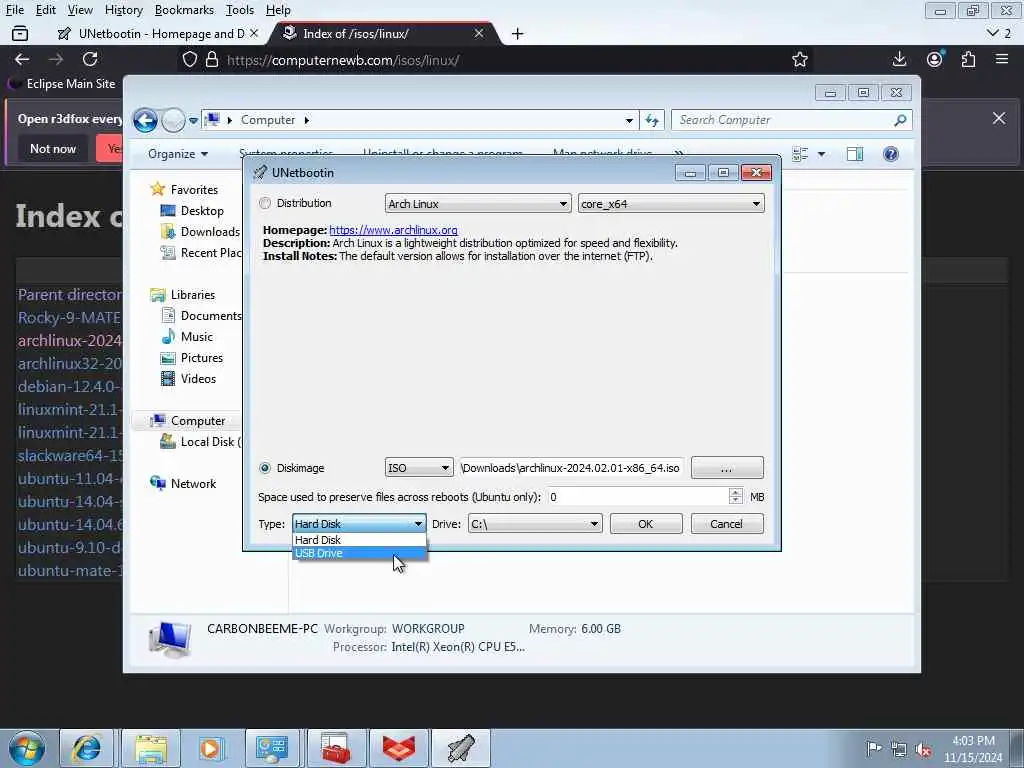
Task: Open Internet Explorer from the taskbar
Action: click(86, 748)
